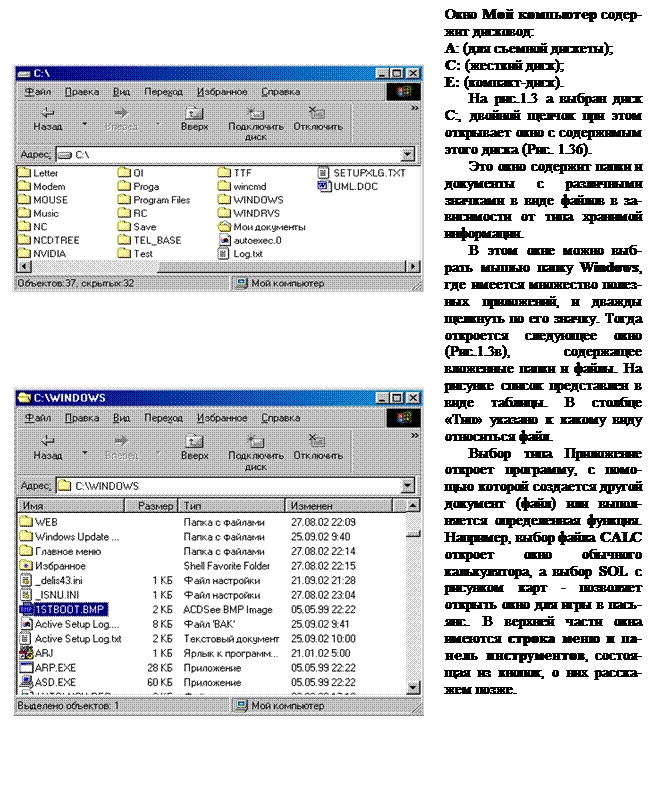Image resolution: width=654 pixels, height=808 pixels.
Task: Click Disconnect (Отключить) in the C:\ window
Action: click(317, 119)
